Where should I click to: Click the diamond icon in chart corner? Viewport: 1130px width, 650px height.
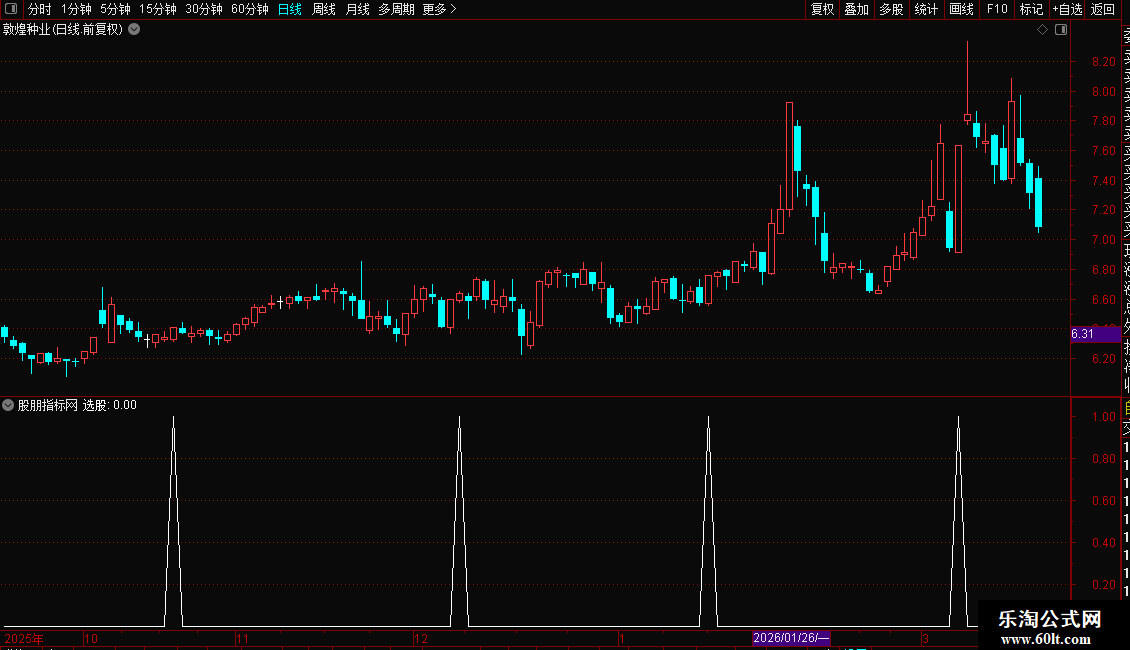point(1042,30)
